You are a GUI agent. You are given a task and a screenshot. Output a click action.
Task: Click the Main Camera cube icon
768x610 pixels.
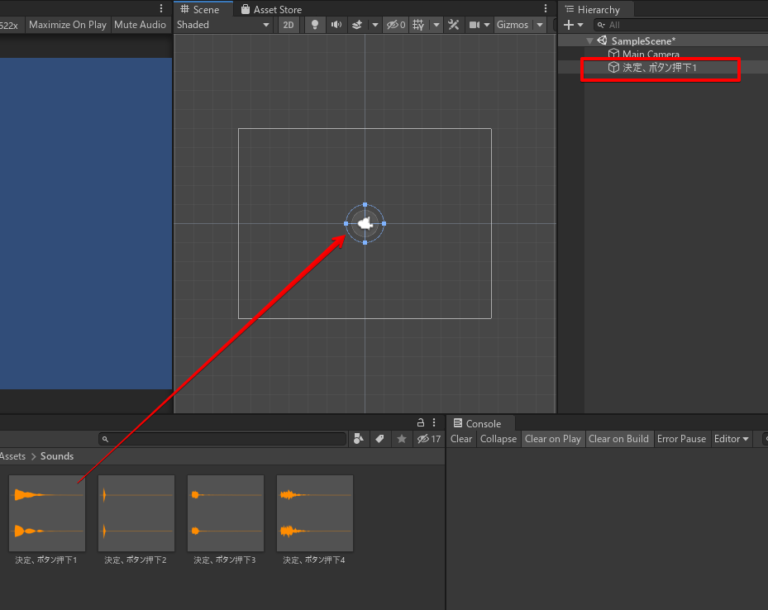coord(614,54)
